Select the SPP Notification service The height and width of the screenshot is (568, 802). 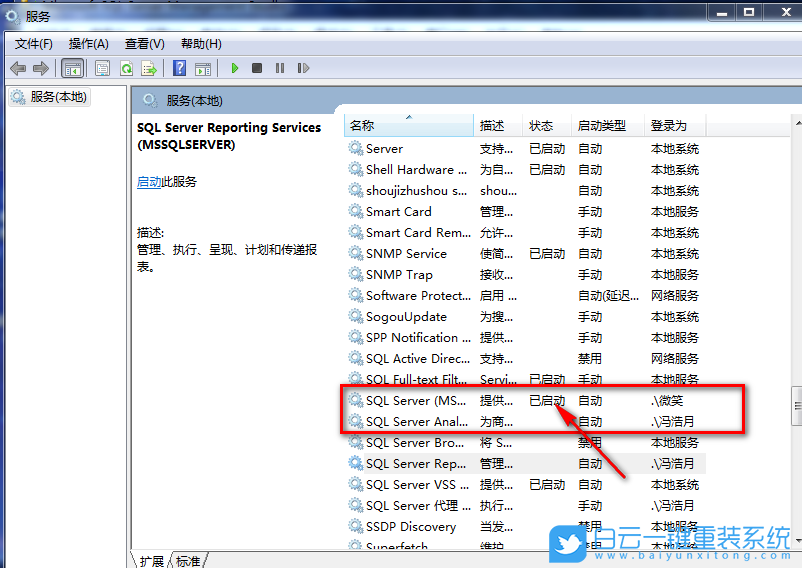coord(525,337)
